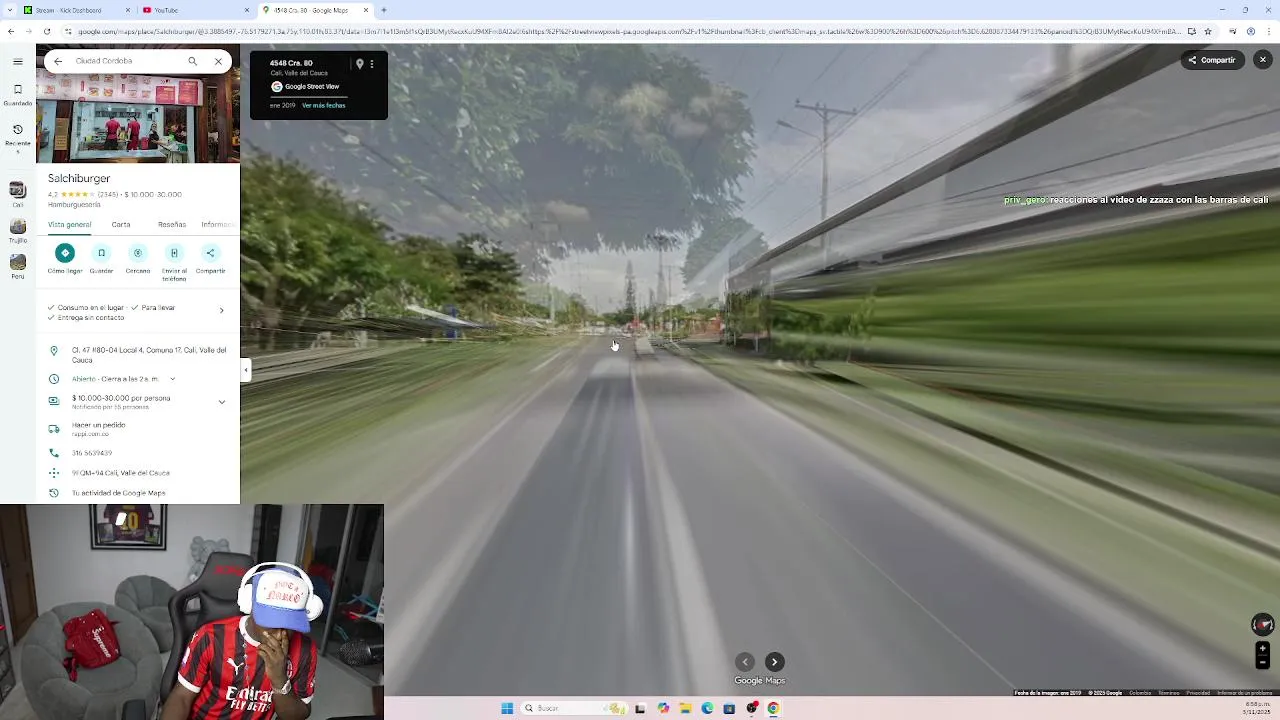This screenshot has height=720, width=1280.
Task: Click the Cercano nearby icon
Action: tap(138, 253)
